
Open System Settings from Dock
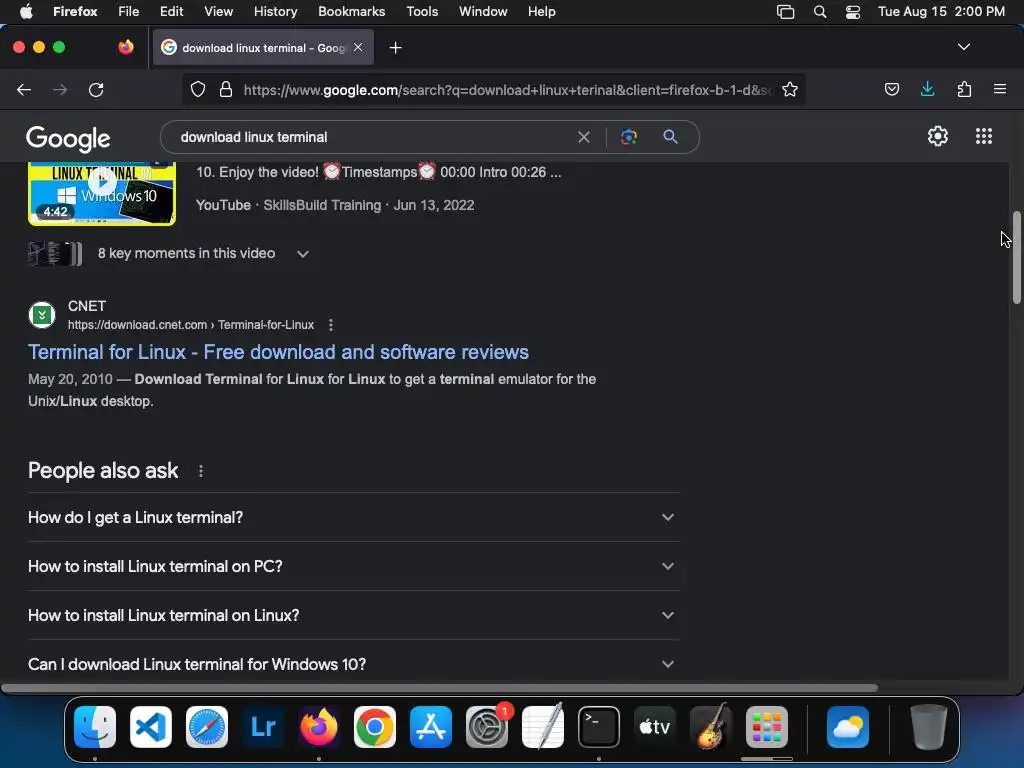click(x=487, y=727)
